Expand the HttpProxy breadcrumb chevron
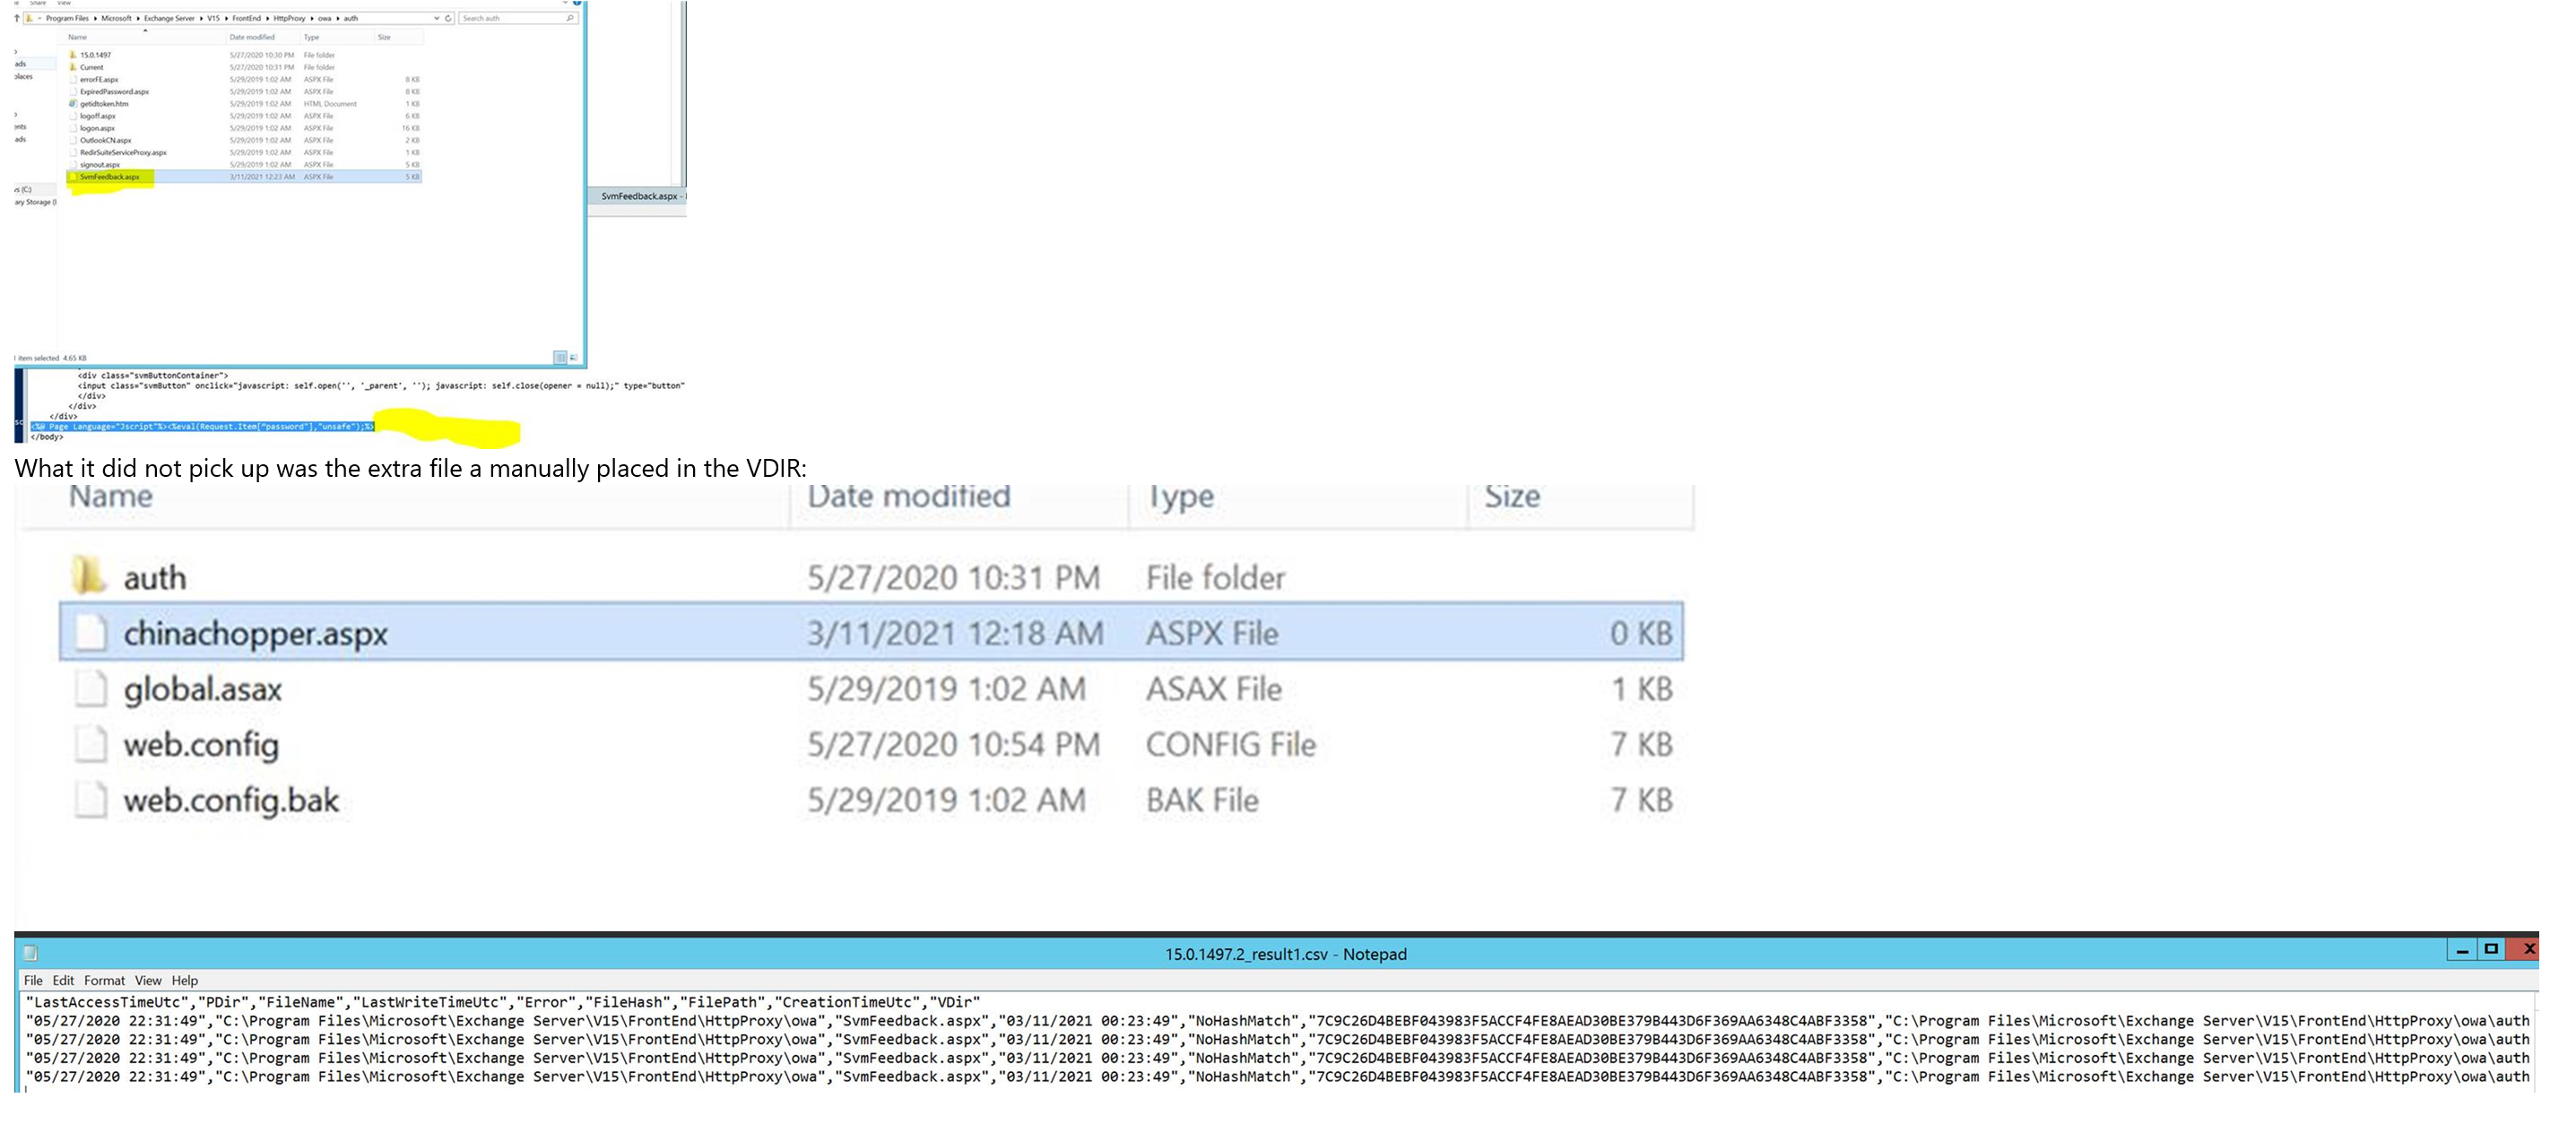Image resolution: width=2576 pixels, height=1124 pixels. click(x=312, y=18)
